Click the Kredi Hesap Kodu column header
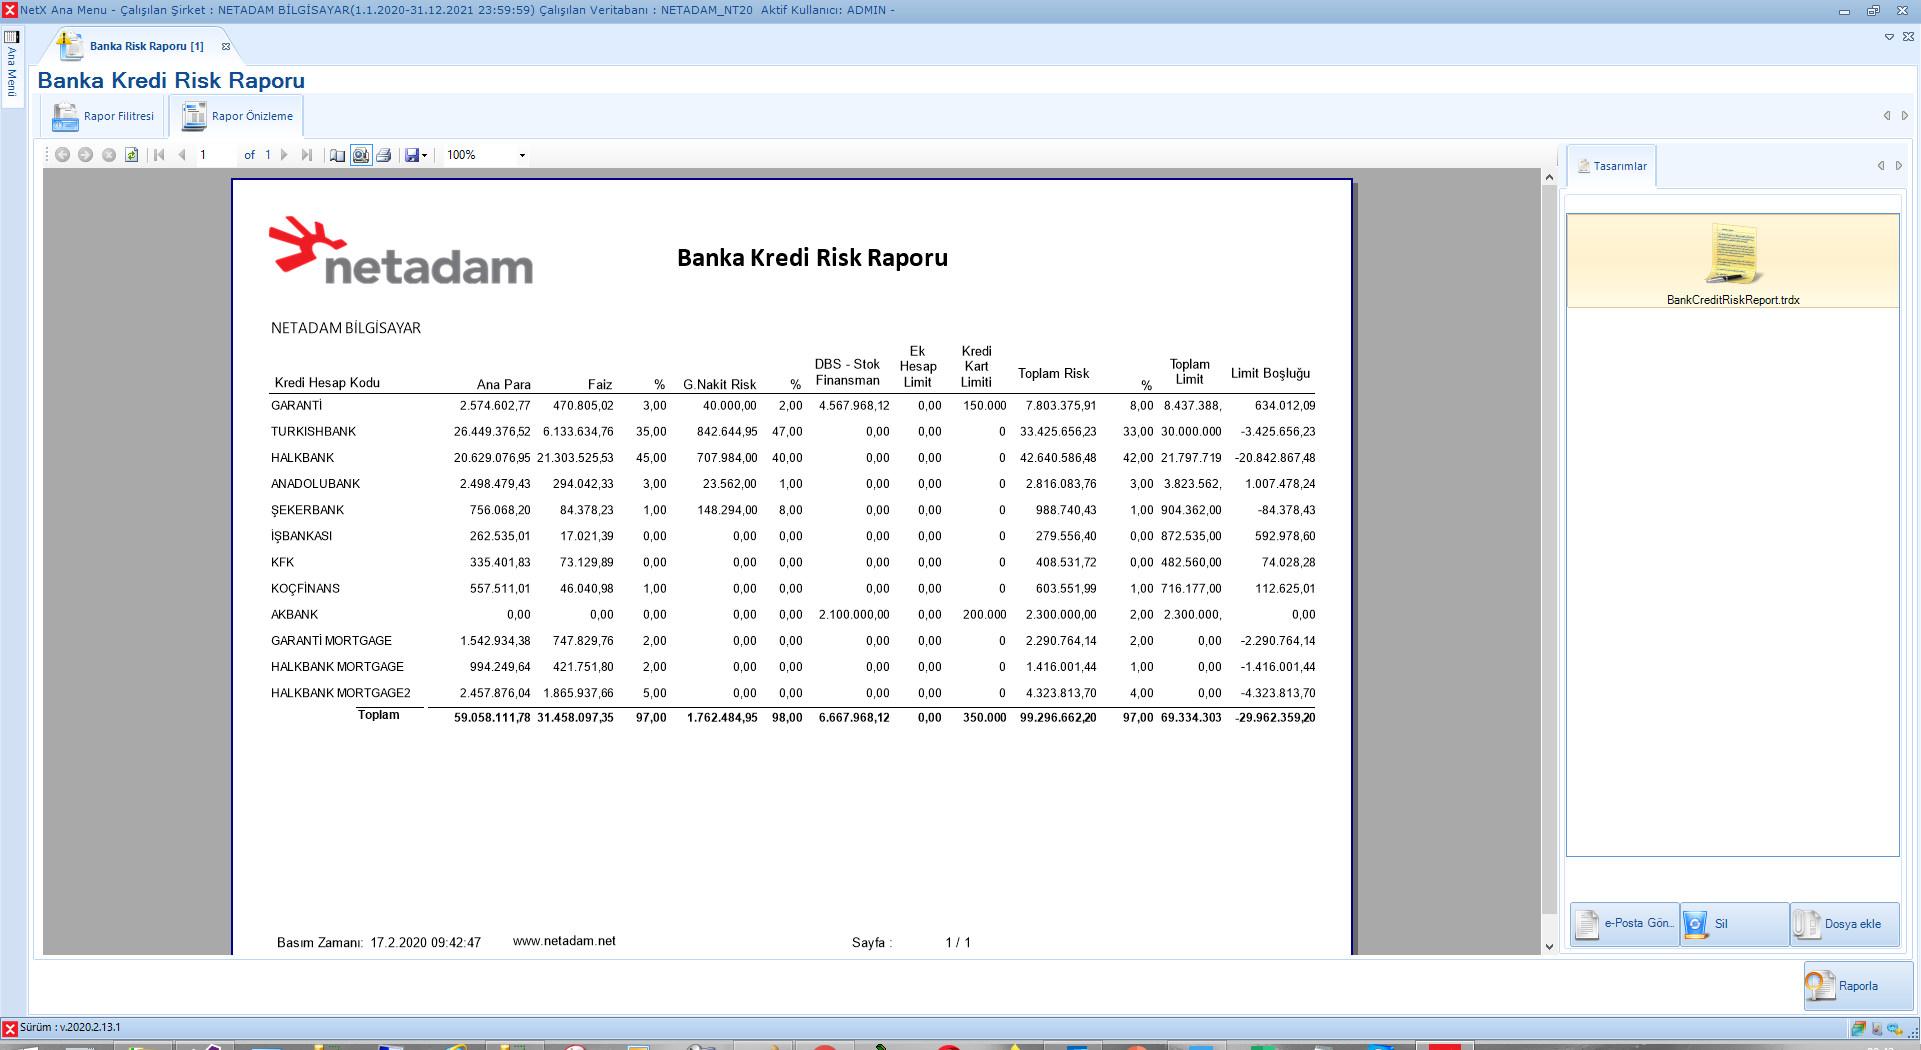This screenshot has height=1050, width=1921. click(327, 383)
